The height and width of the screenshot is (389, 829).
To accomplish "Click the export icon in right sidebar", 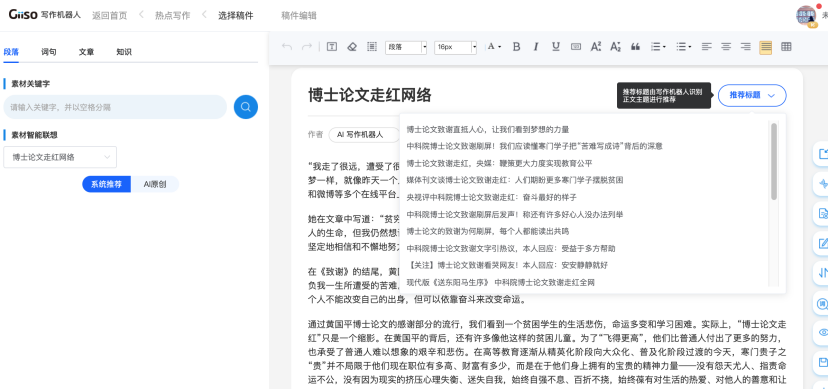I will 823,154.
